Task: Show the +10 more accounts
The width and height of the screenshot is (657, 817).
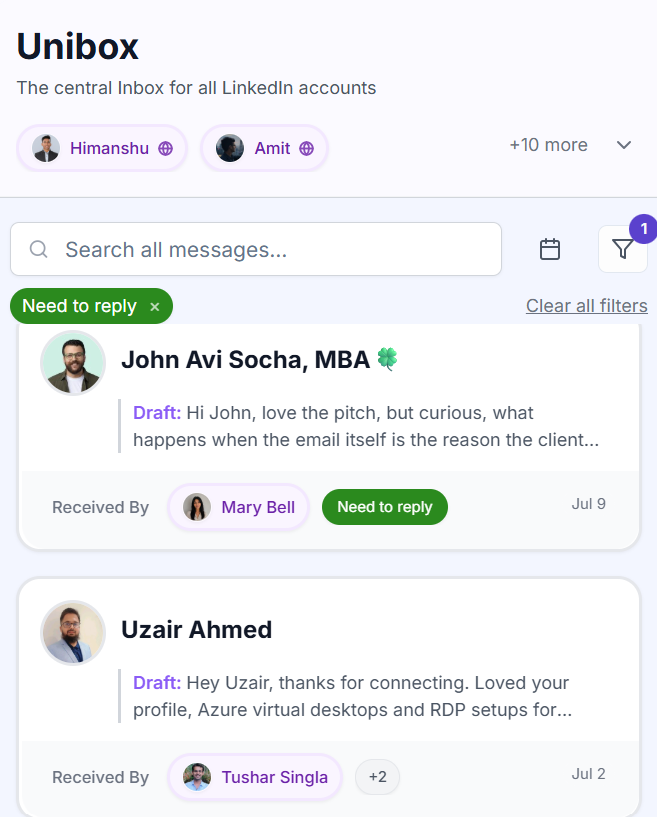Action: click(549, 145)
